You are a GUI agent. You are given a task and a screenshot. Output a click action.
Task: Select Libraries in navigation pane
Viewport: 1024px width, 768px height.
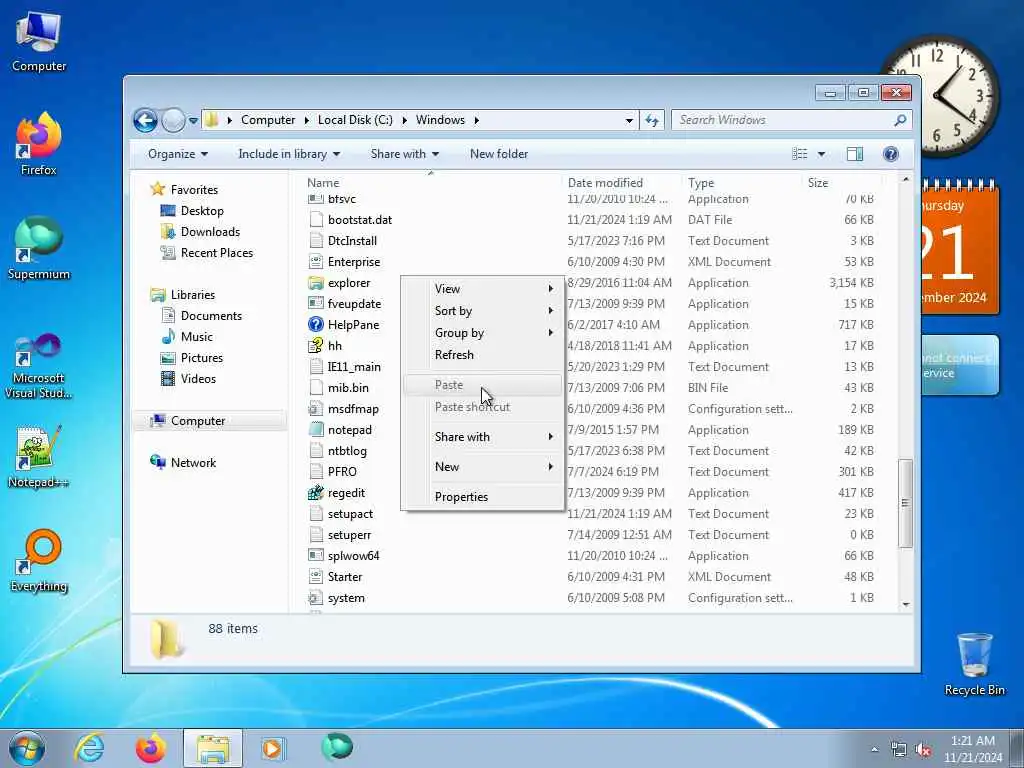point(193,295)
